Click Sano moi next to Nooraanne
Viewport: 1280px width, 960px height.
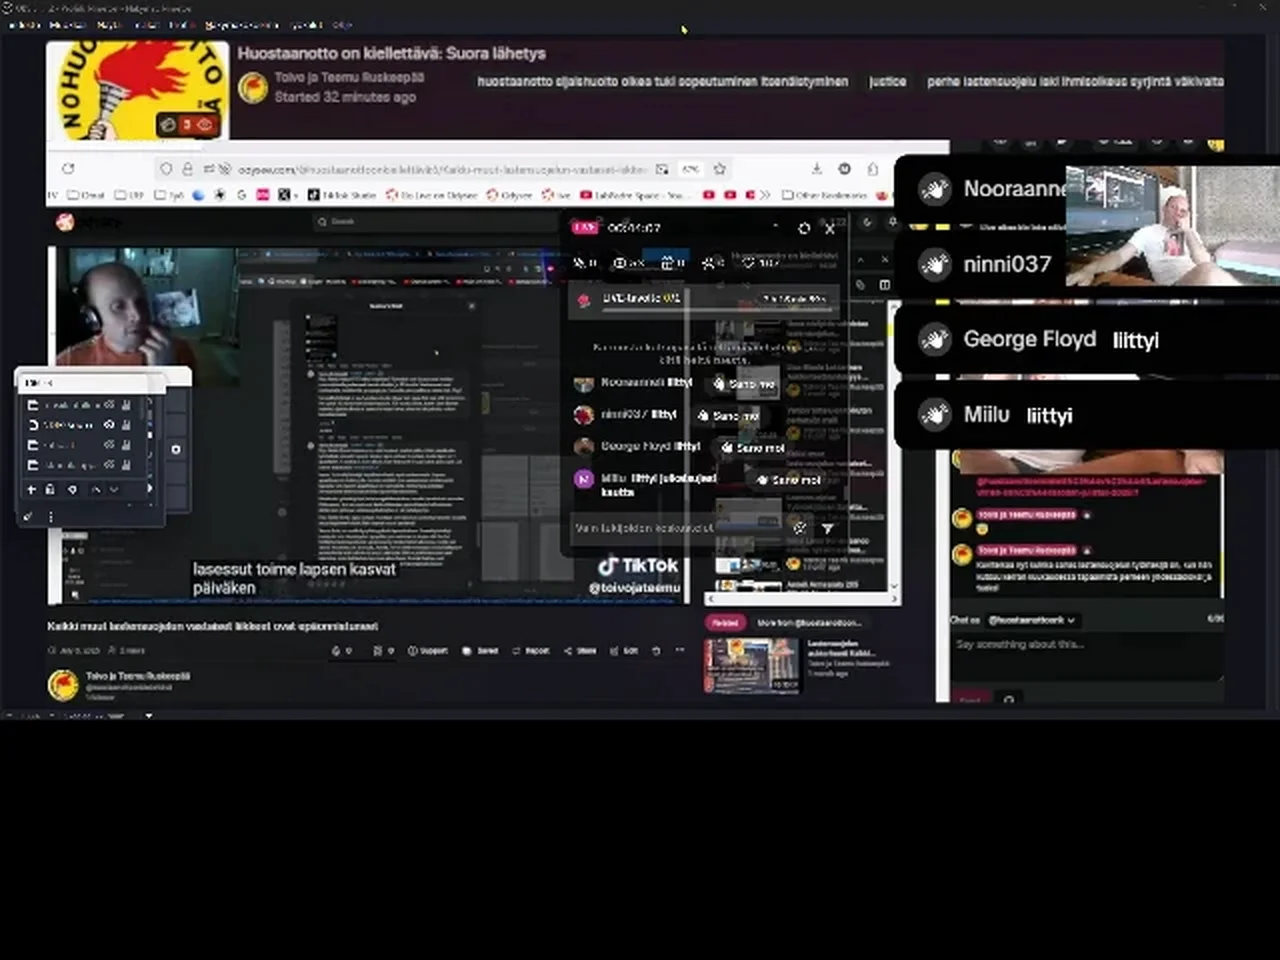(x=744, y=384)
